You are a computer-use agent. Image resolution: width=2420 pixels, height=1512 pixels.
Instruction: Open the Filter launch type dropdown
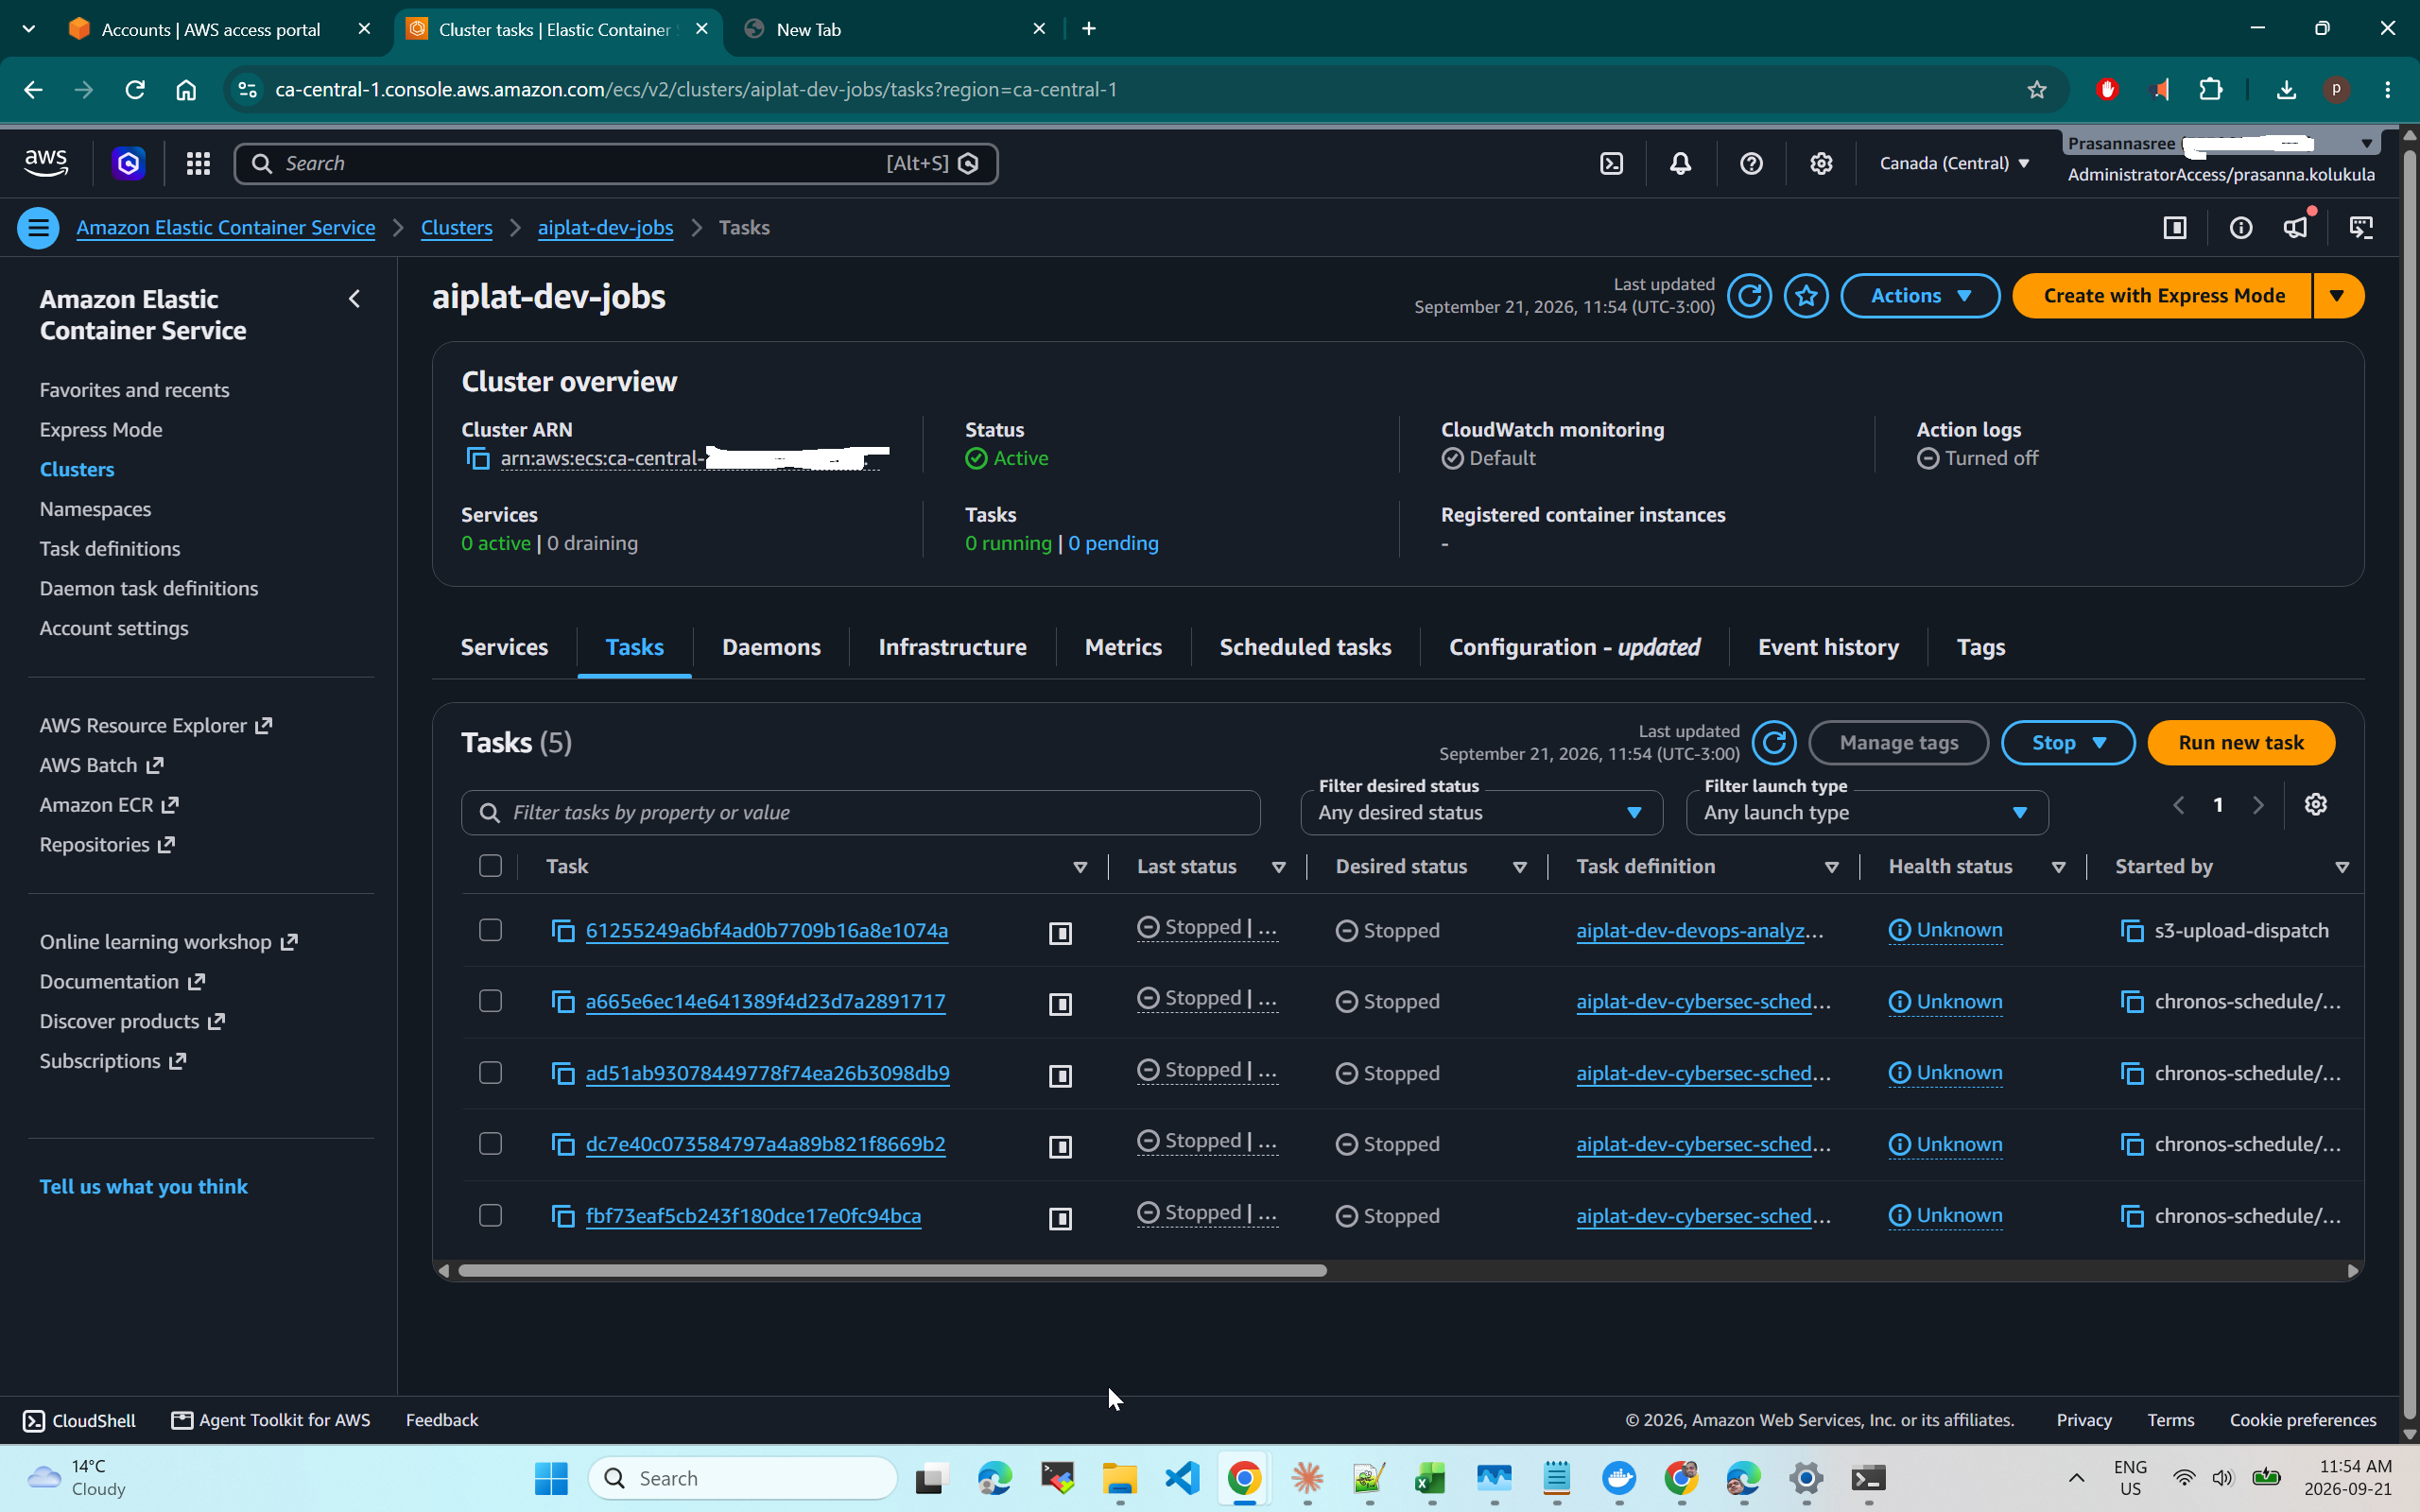(1867, 813)
